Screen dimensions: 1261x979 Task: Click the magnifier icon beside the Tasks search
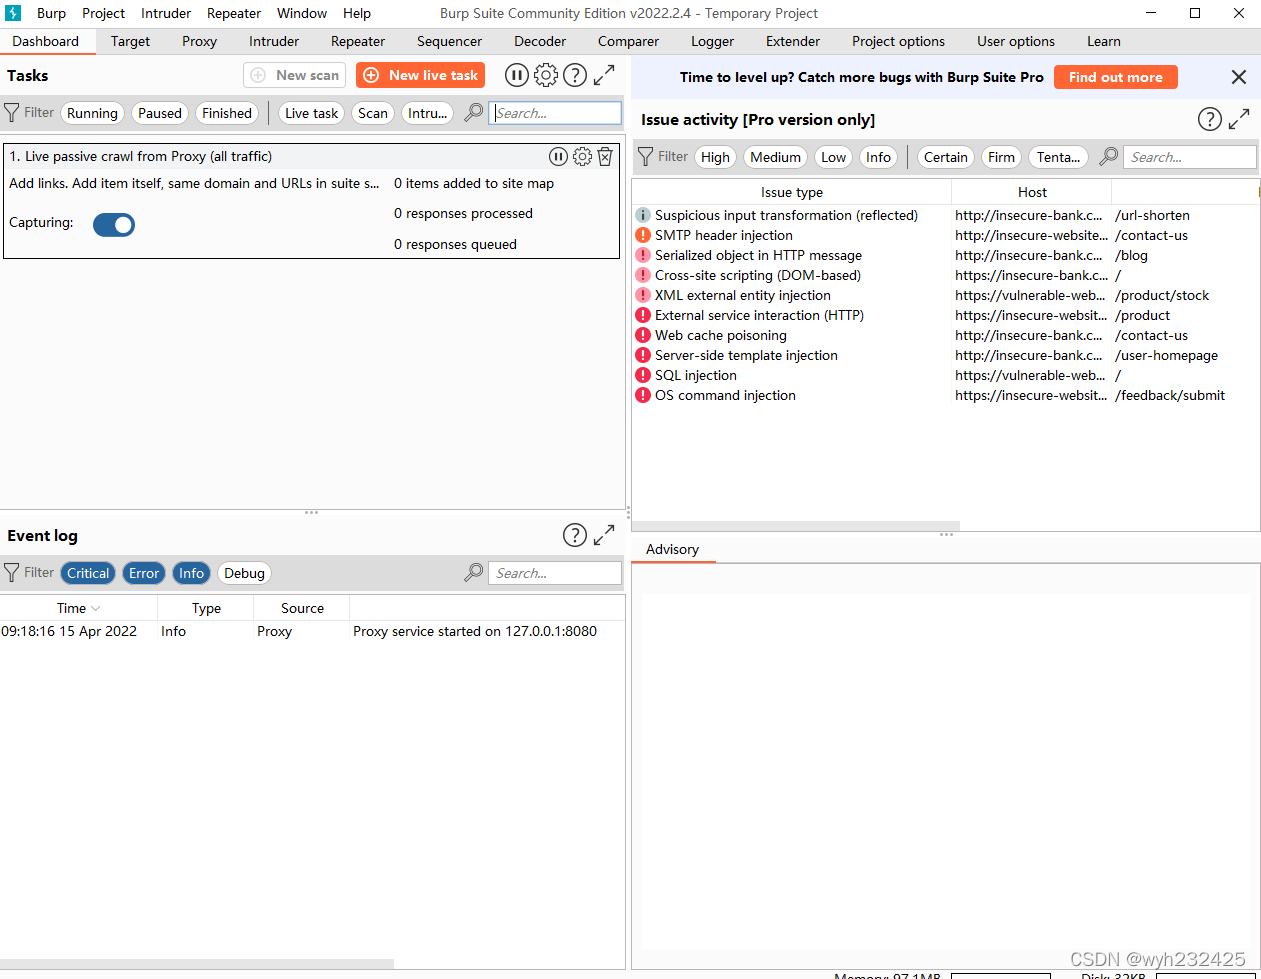pos(474,113)
